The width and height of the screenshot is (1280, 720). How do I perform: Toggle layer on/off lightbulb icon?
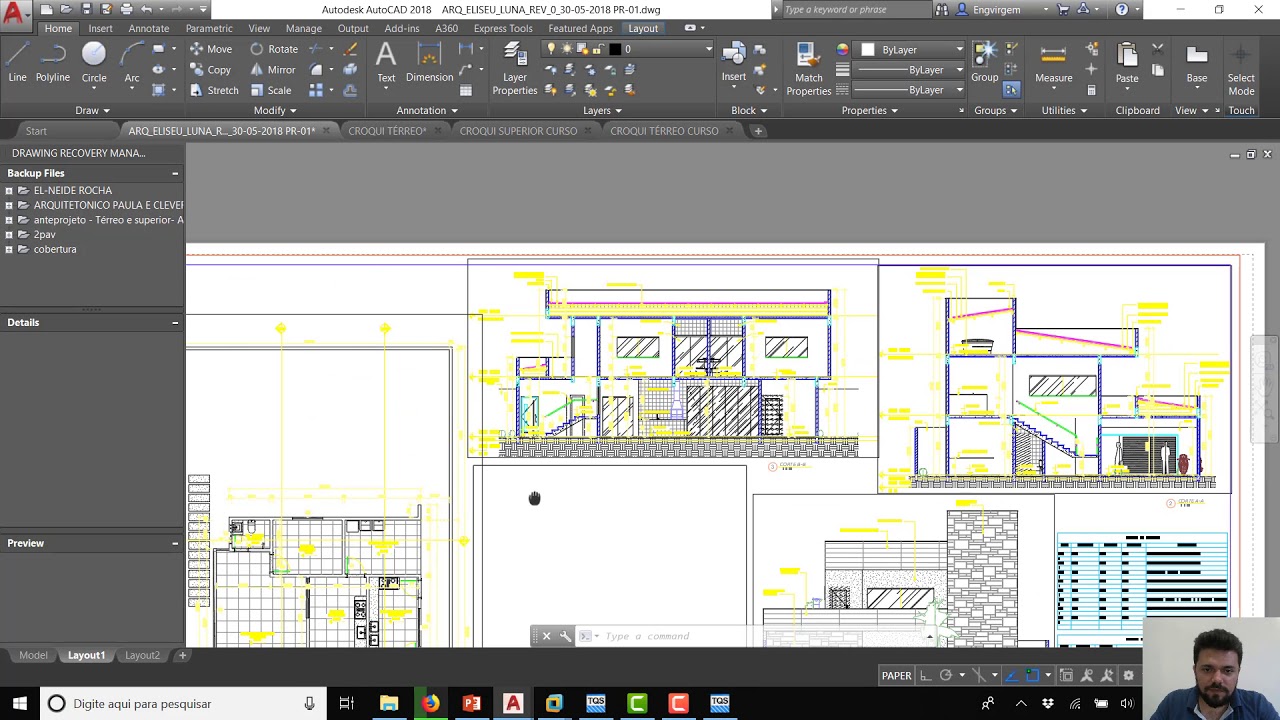point(550,49)
